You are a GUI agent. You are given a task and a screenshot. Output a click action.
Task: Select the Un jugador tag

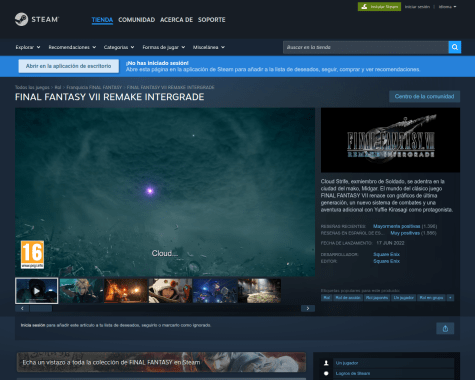pos(403,298)
